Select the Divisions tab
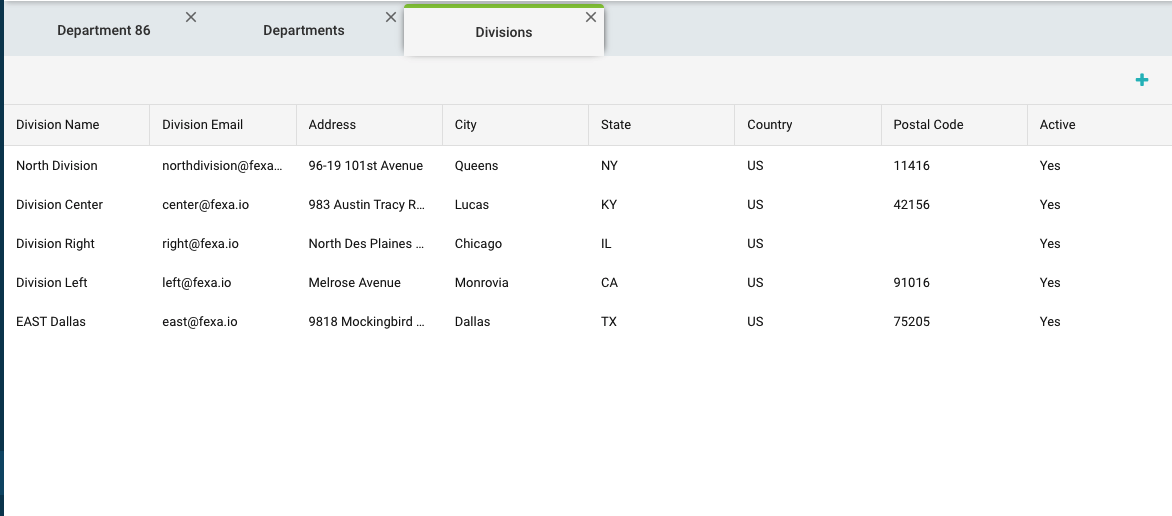The height and width of the screenshot is (516, 1172). click(503, 32)
